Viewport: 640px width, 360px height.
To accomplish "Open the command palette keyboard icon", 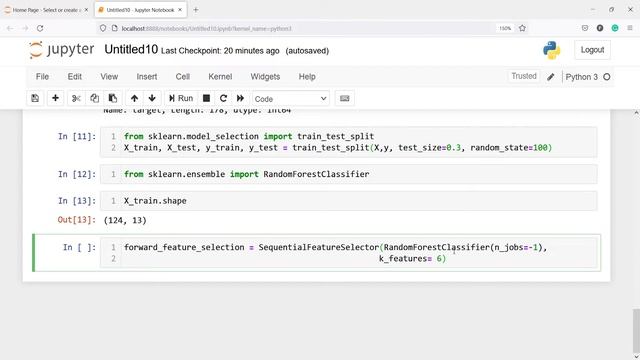I will [344, 98].
